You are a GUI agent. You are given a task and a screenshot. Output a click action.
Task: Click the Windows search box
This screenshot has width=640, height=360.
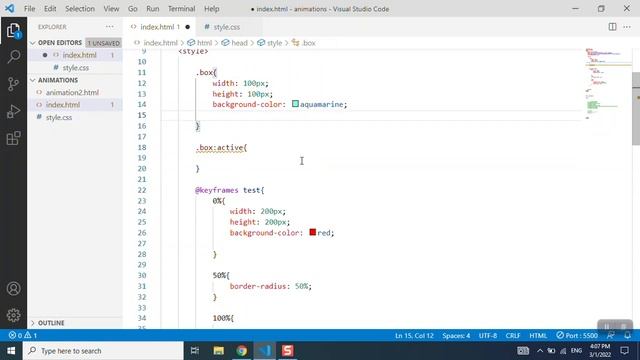pyautogui.click(x=103, y=351)
